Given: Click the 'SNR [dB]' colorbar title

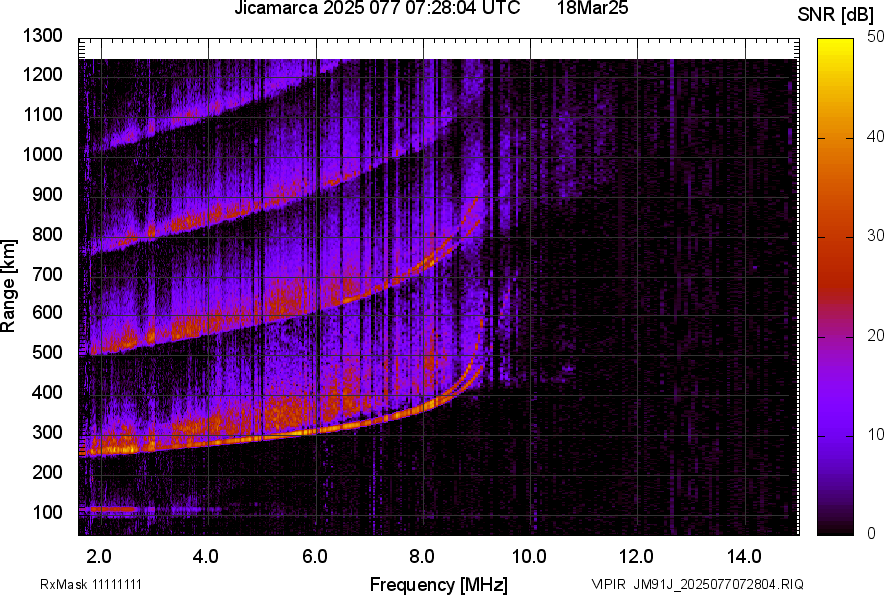Looking at the screenshot, I should pos(835,15).
